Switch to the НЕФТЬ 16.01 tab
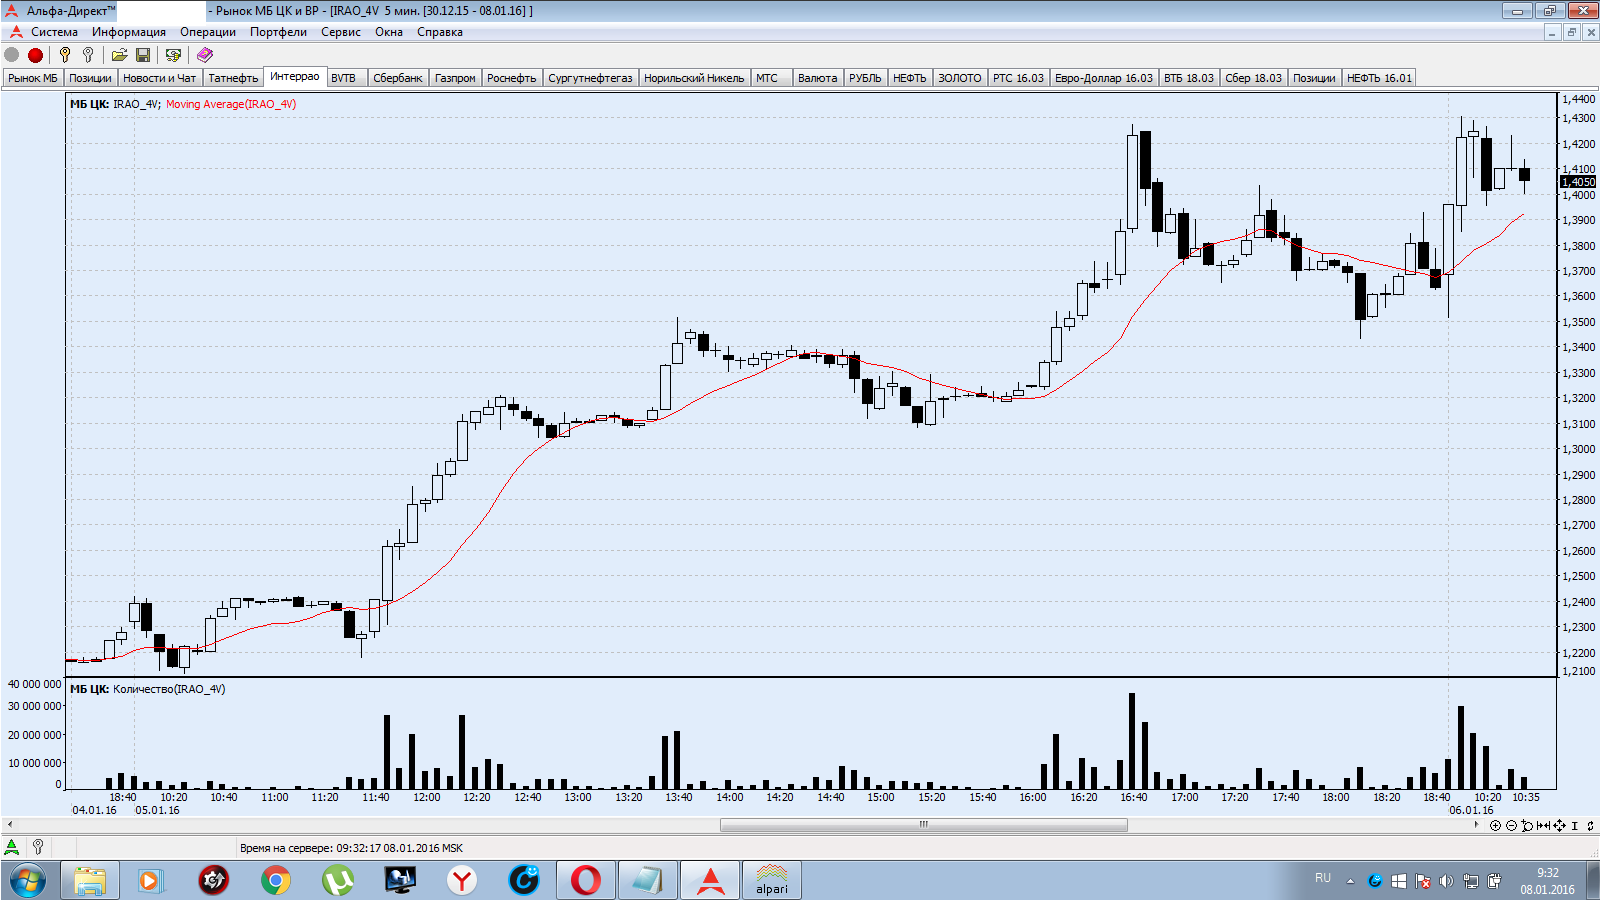 click(x=1379, y=78)
